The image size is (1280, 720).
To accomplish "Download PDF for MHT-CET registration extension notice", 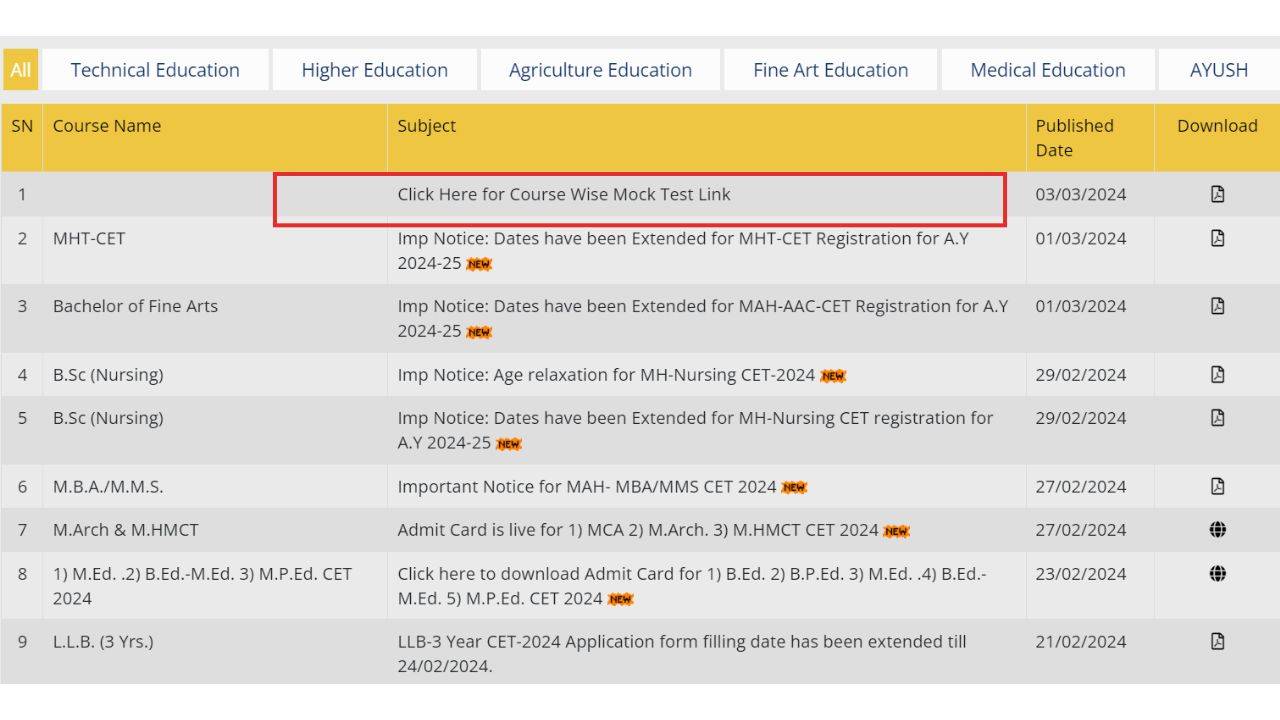I will coord(1216,238).
